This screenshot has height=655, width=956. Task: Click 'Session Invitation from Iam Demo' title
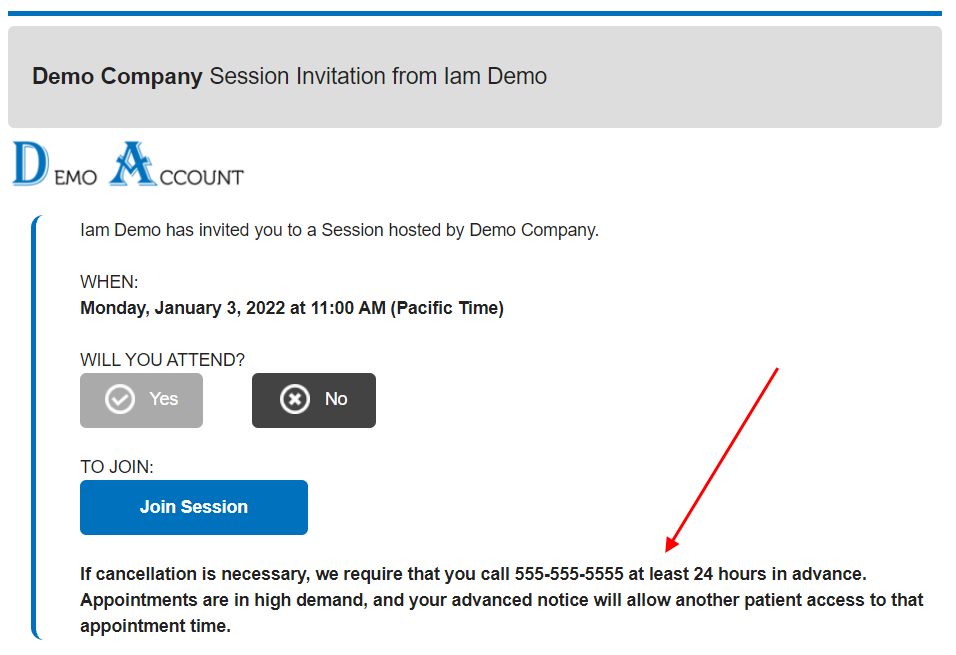378,76
